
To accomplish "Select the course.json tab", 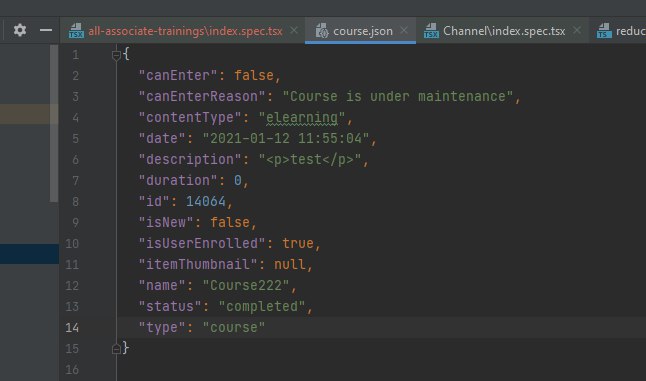I will pyautogui.click(x=363, y=31).
